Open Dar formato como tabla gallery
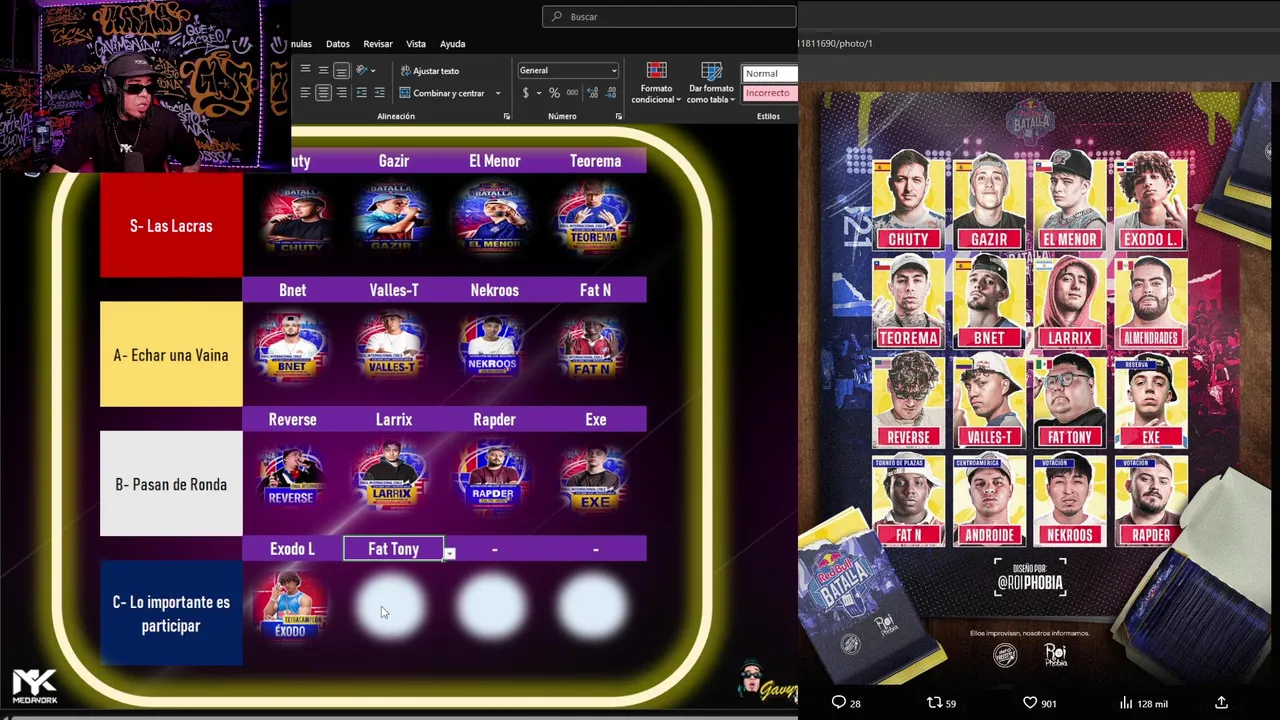Image resolution: width=1280 pixels, height=720 pixels. [711, 82]
